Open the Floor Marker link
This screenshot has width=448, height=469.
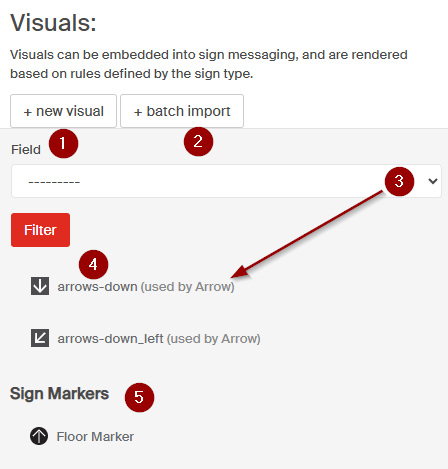click(95, 437)
